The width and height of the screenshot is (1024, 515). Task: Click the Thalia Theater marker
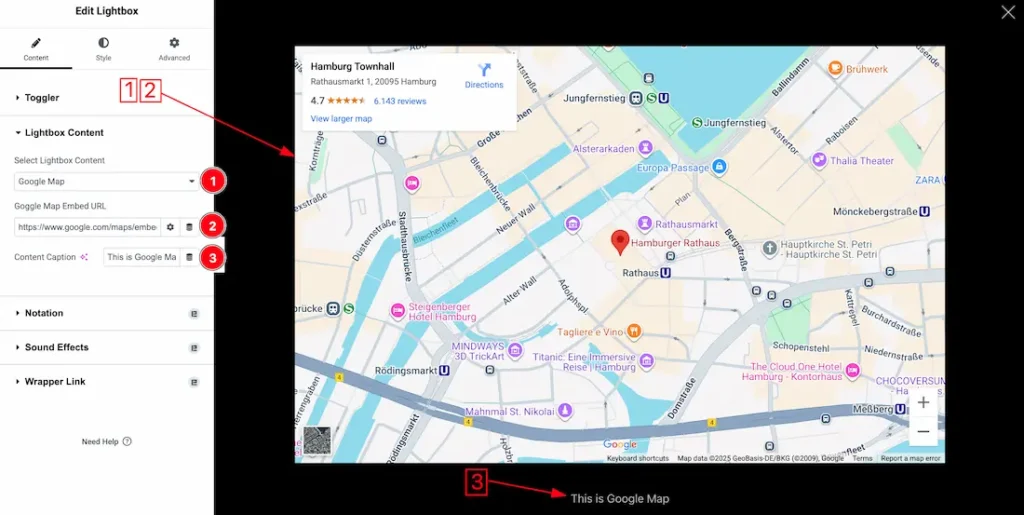pyautogui.click(x=819, y=160)
